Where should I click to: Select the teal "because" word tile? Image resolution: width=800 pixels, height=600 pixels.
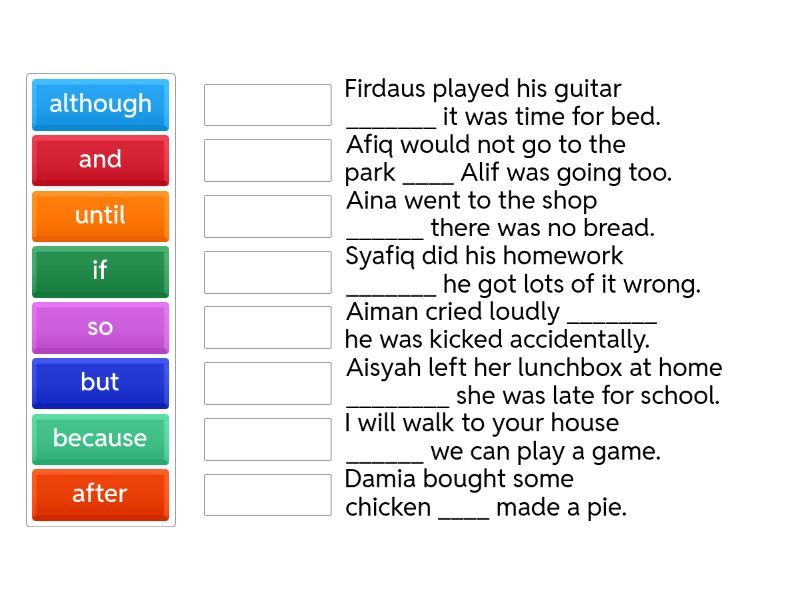(100, 438)
